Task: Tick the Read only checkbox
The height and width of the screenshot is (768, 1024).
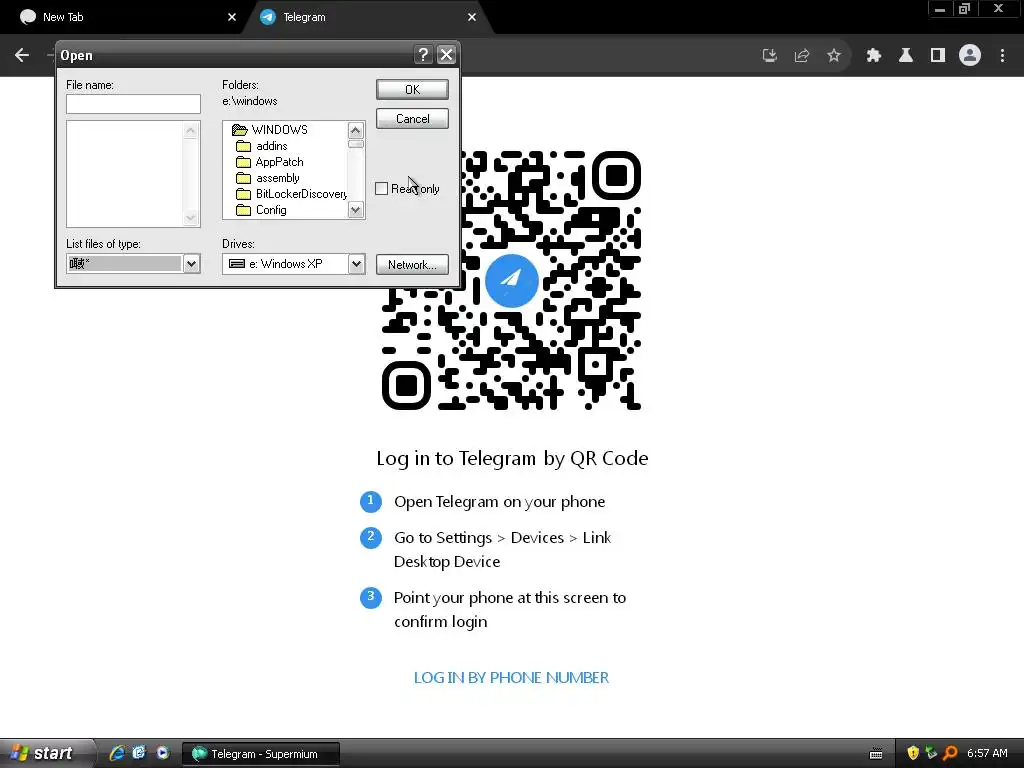Action: (x=381, y=189)
